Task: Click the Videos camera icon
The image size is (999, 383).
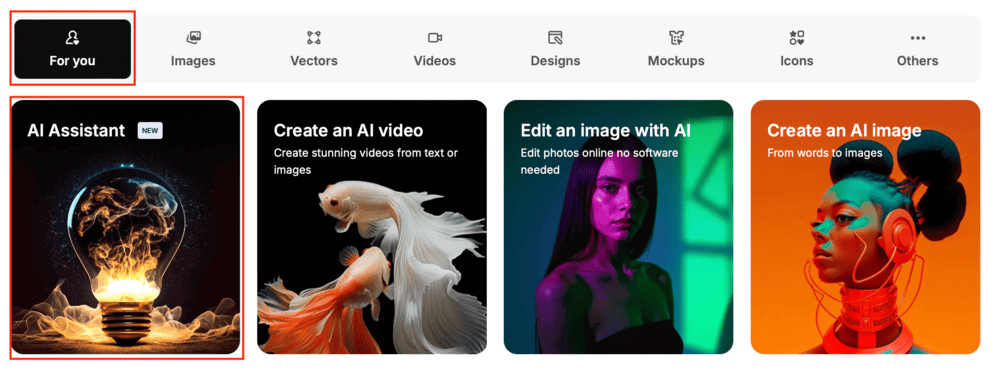Action: click(x=435, y=38)
